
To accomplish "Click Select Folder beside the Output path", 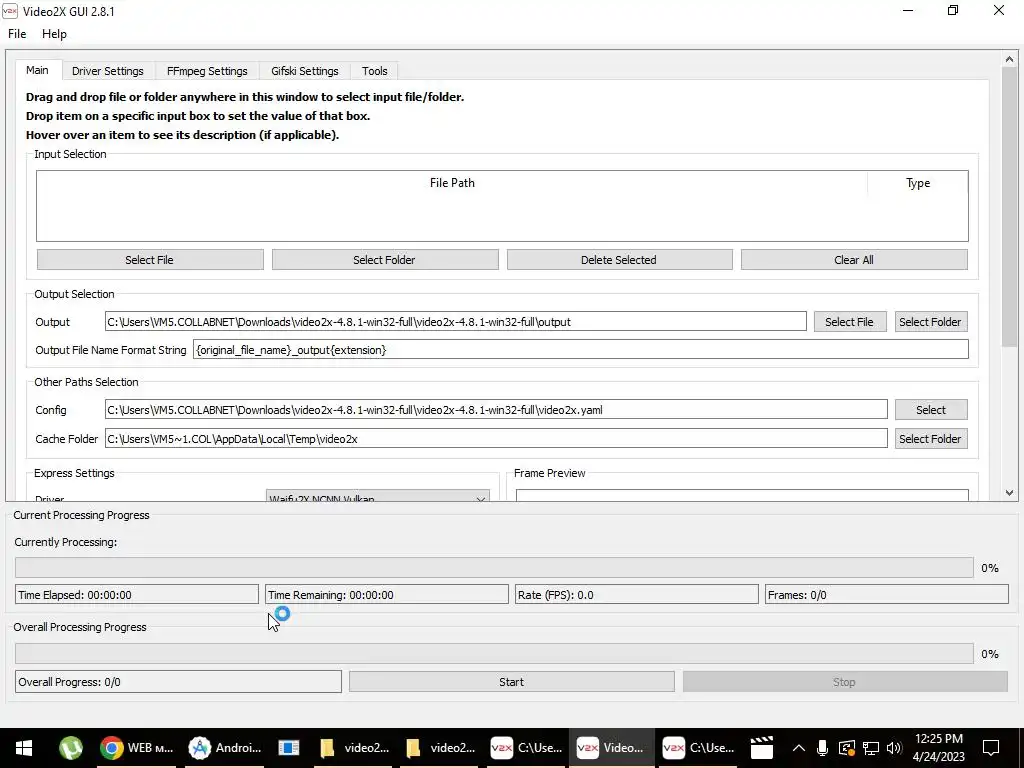I will point(931,322).
